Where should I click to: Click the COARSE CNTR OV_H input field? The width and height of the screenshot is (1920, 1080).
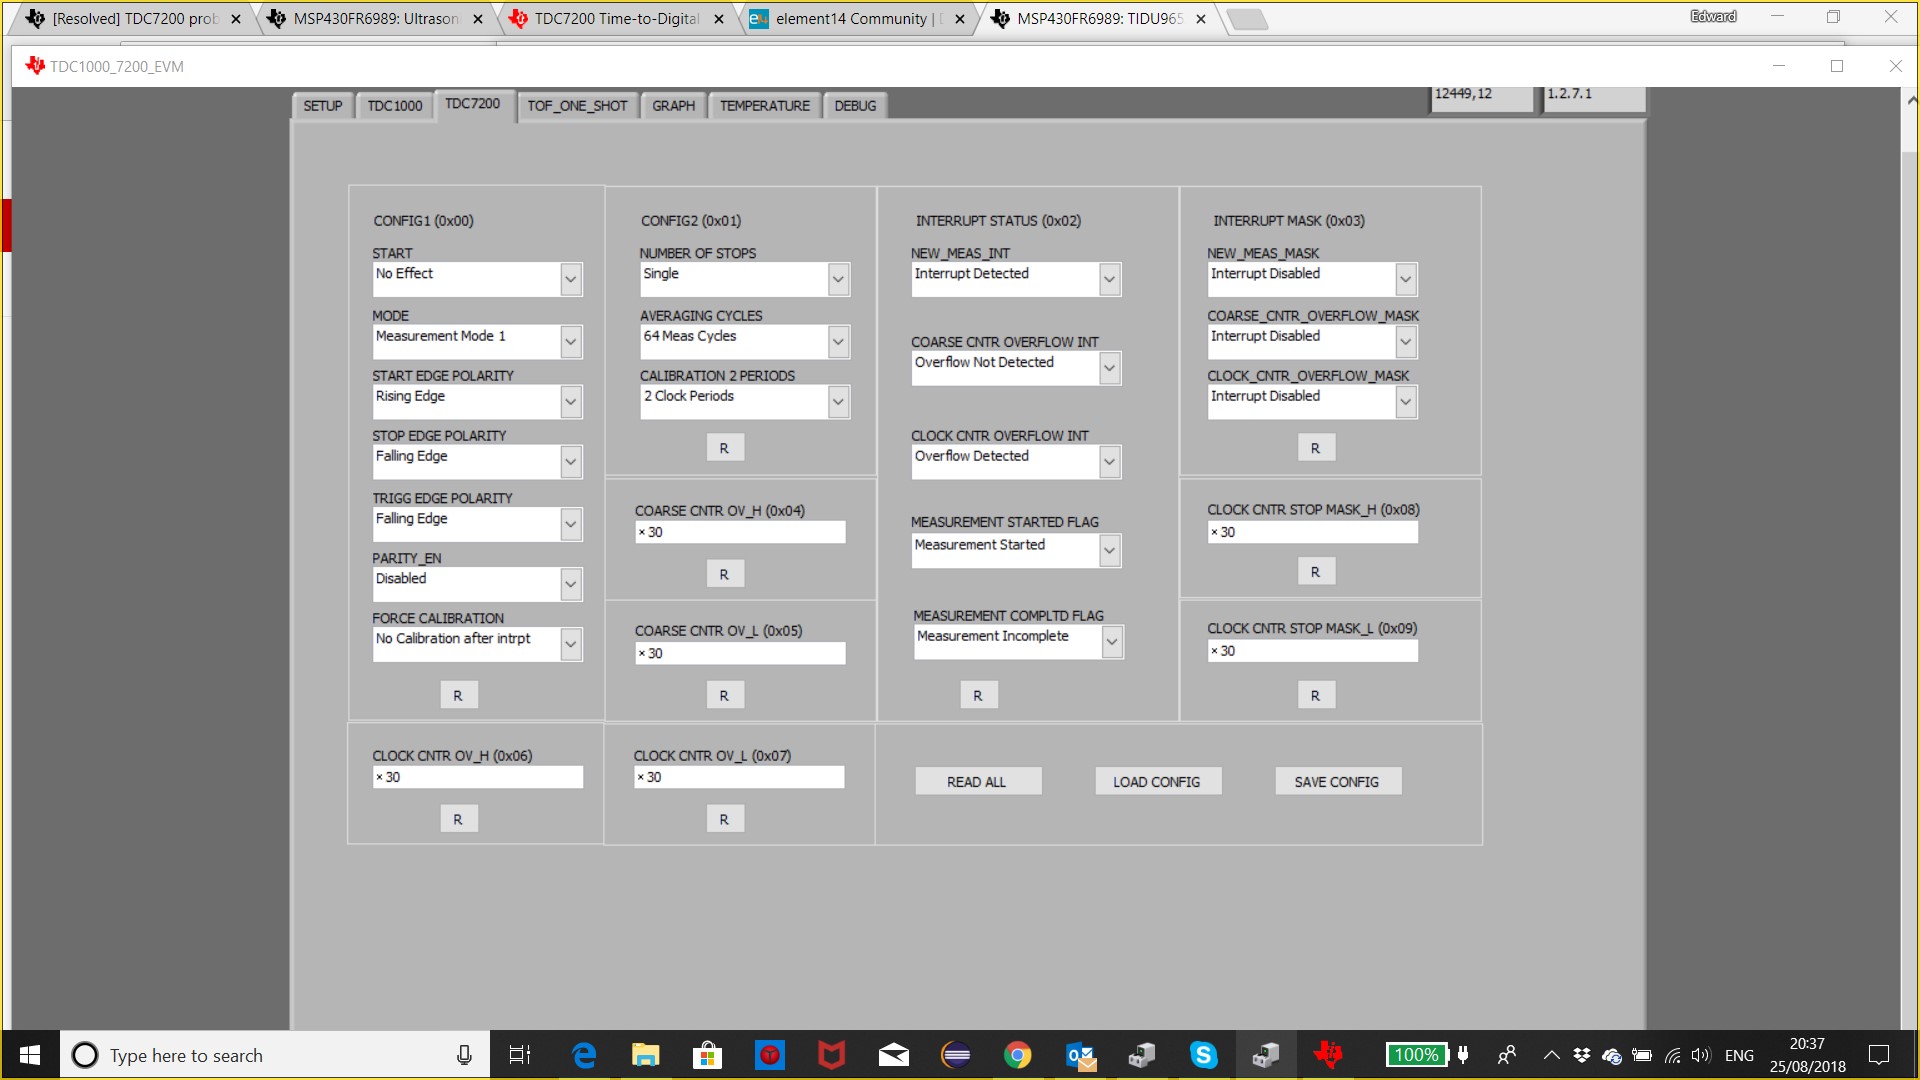740,533
